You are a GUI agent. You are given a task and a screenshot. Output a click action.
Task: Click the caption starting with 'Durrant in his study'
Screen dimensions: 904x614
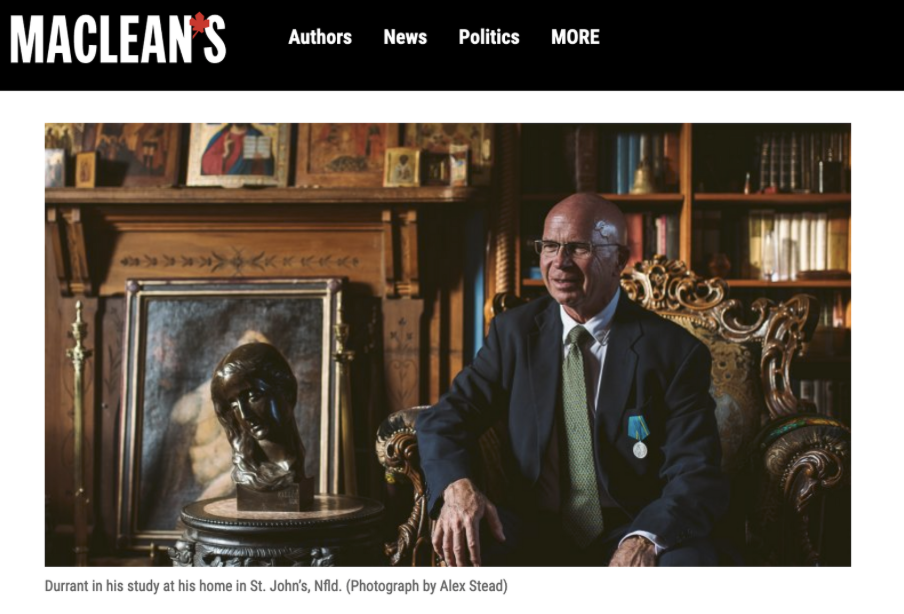pyautogui.click(x=276, y=586)
